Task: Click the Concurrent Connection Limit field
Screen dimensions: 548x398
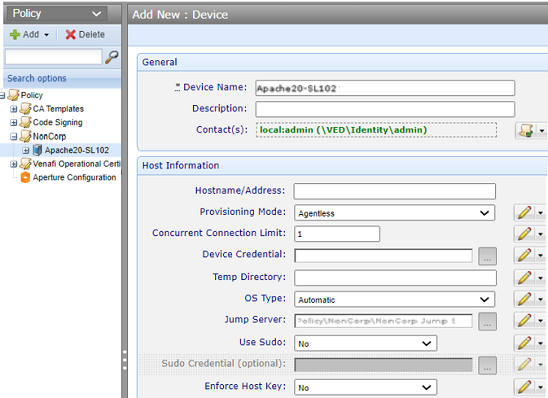Action: point(337,234)
